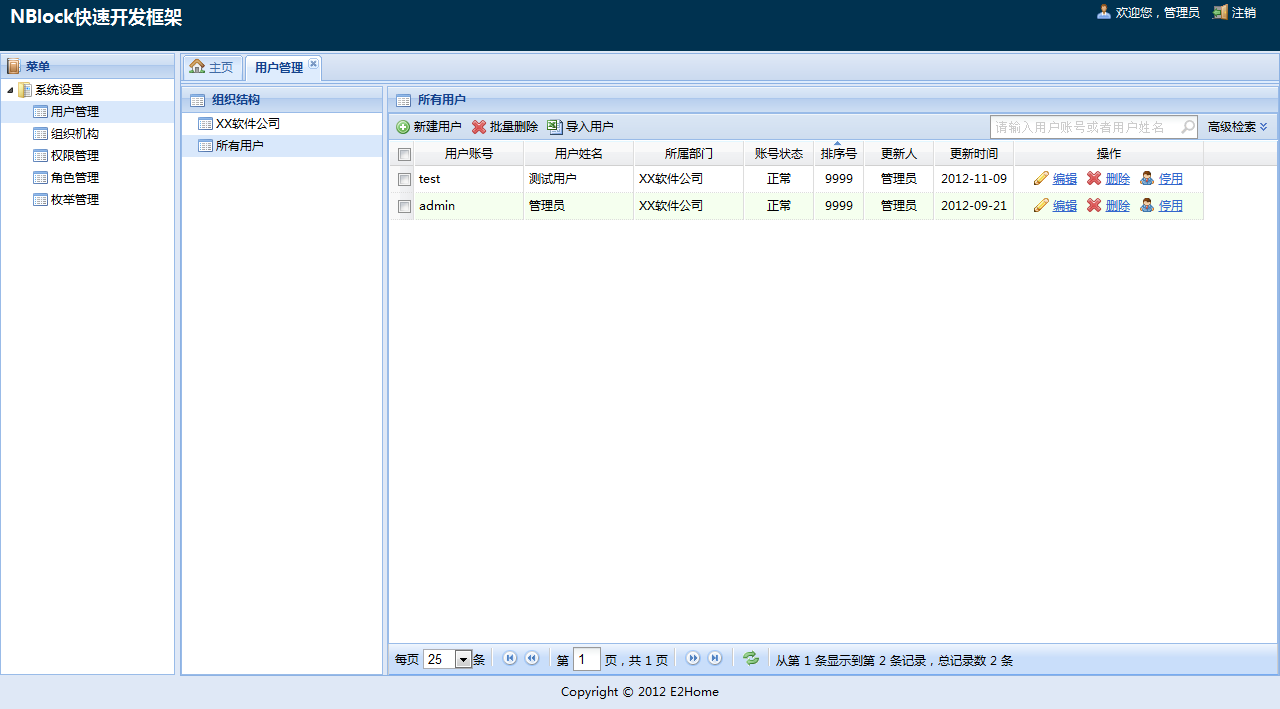Click the Excel import icon

[555, 127]
